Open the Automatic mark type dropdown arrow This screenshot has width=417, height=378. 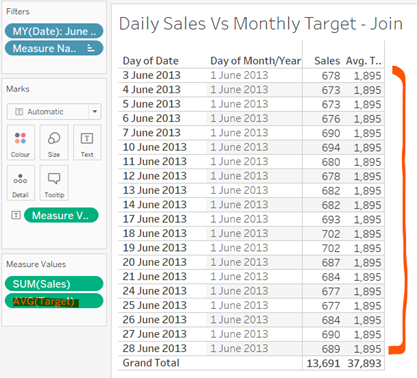[95, 111]
